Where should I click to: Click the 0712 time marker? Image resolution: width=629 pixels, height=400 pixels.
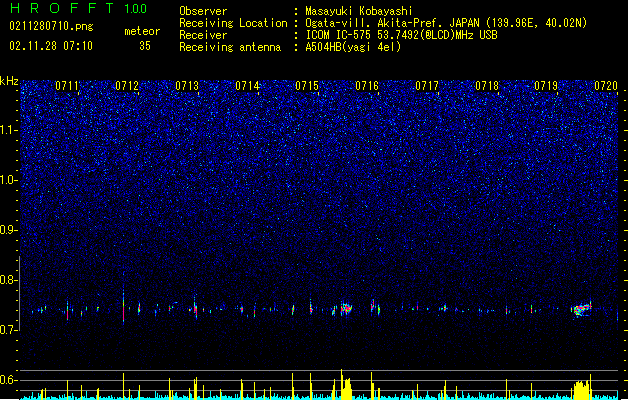tap(127, 85)
